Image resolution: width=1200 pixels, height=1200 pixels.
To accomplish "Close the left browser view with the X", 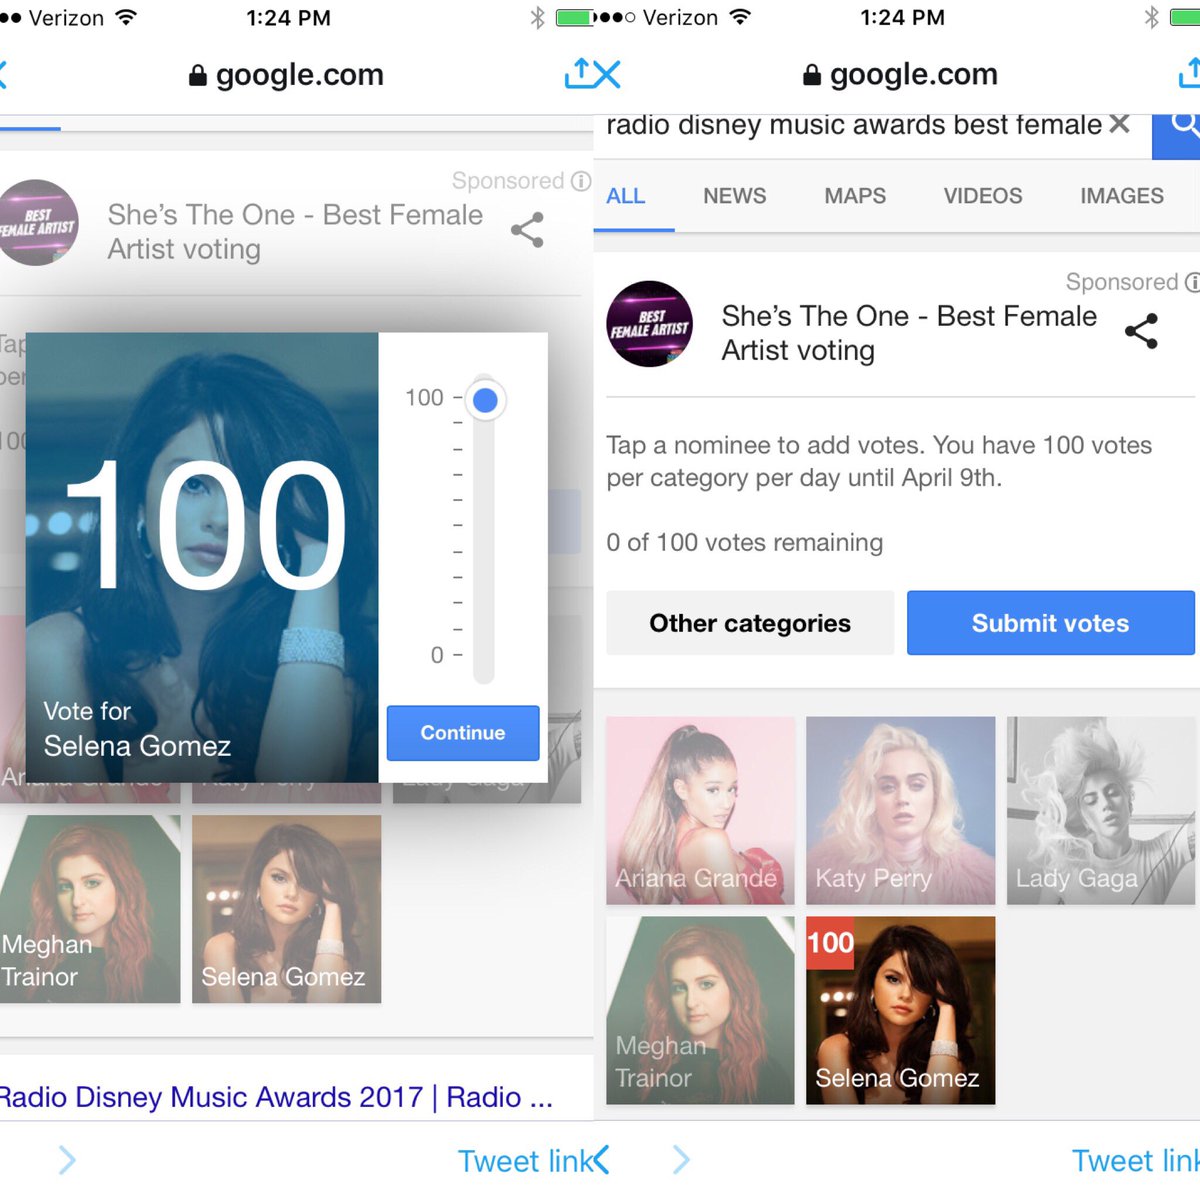I will tap(607, 74).
